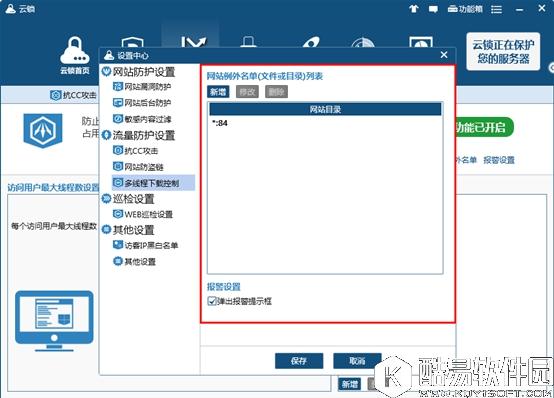Open 报警设置 link in main window
Screen dimensions: 554x398
tap(499, 160)
